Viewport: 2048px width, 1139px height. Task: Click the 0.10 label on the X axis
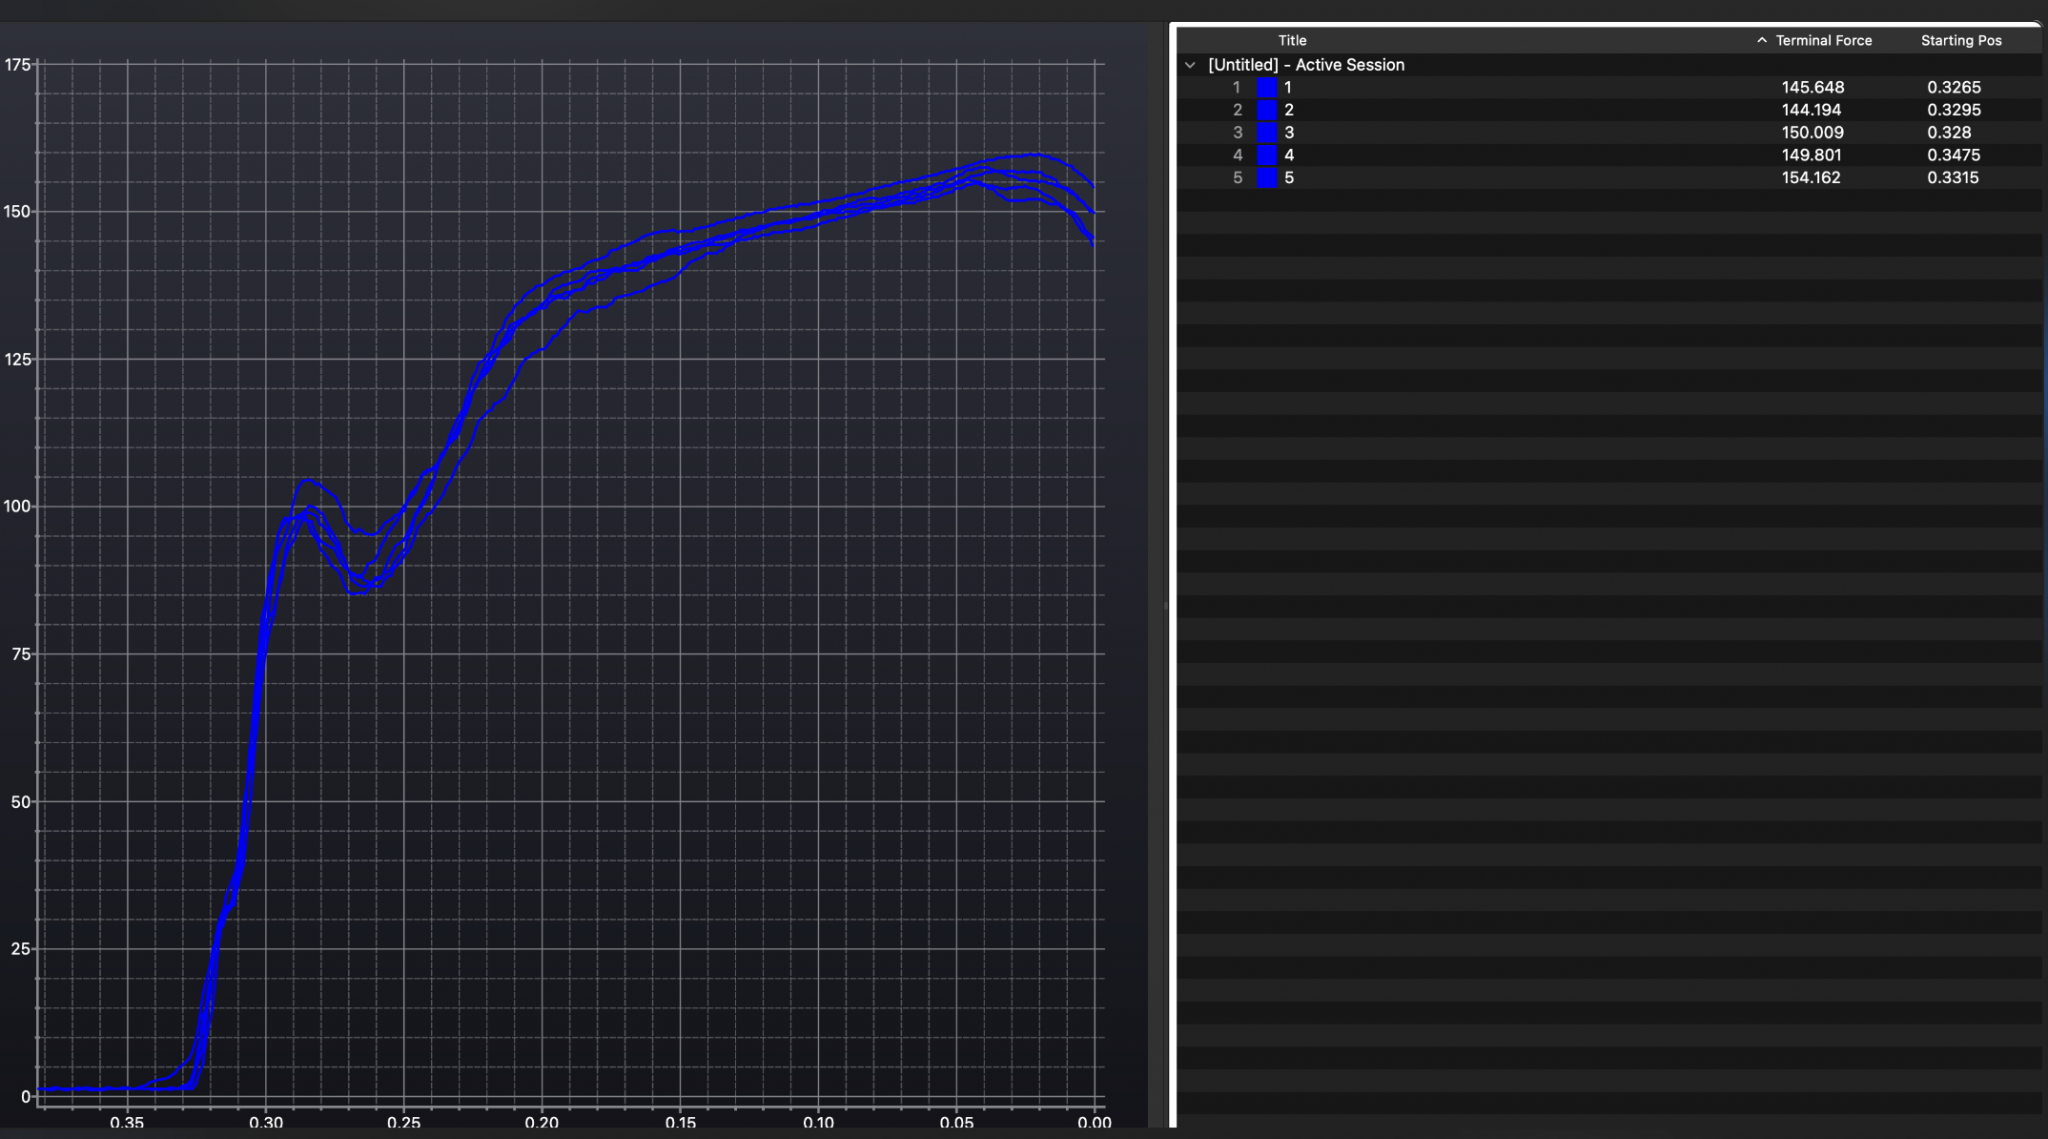(818, 1123)
